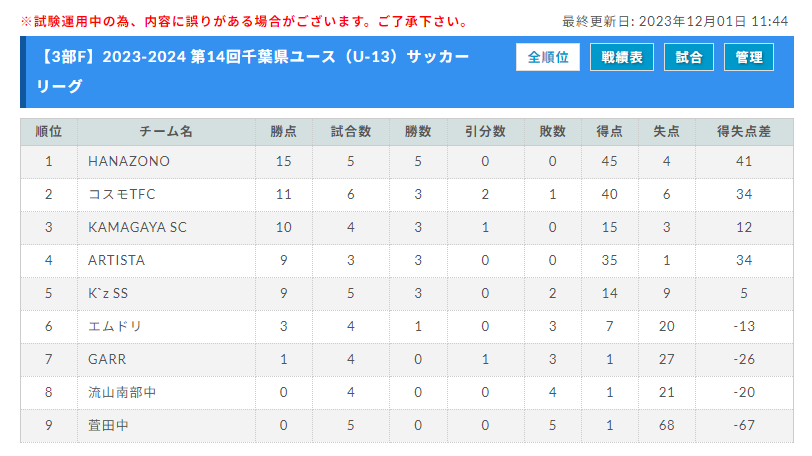
Task: Click the 得失点差 column header
Action: pos(744,132)
